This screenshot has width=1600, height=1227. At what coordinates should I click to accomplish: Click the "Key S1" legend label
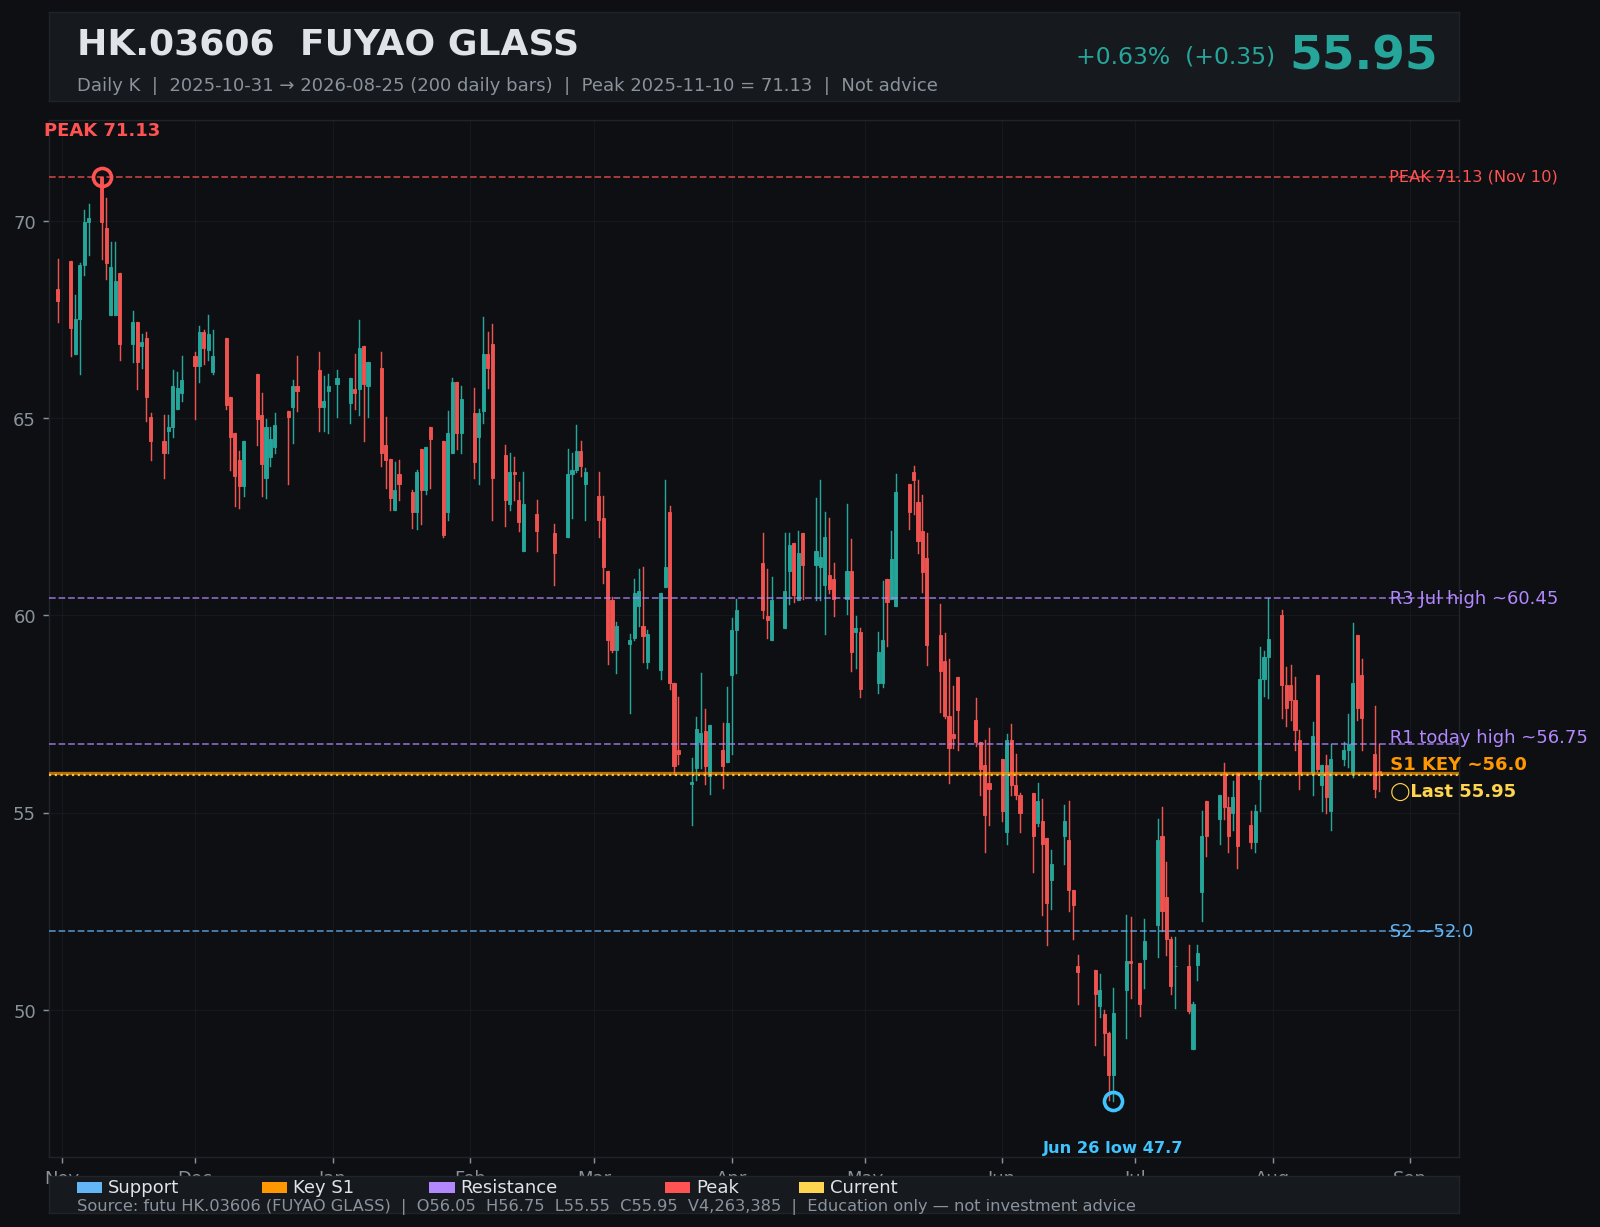tap(323, 1187)
